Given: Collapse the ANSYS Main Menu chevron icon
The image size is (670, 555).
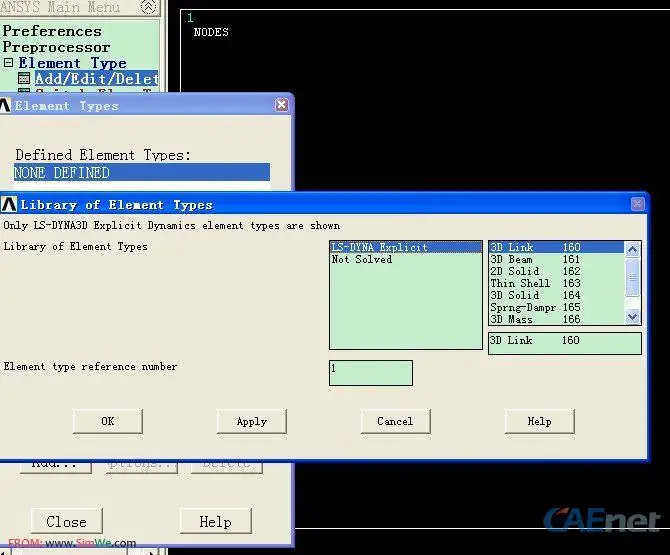Looking at the screenshot, I should coord(148,6).
